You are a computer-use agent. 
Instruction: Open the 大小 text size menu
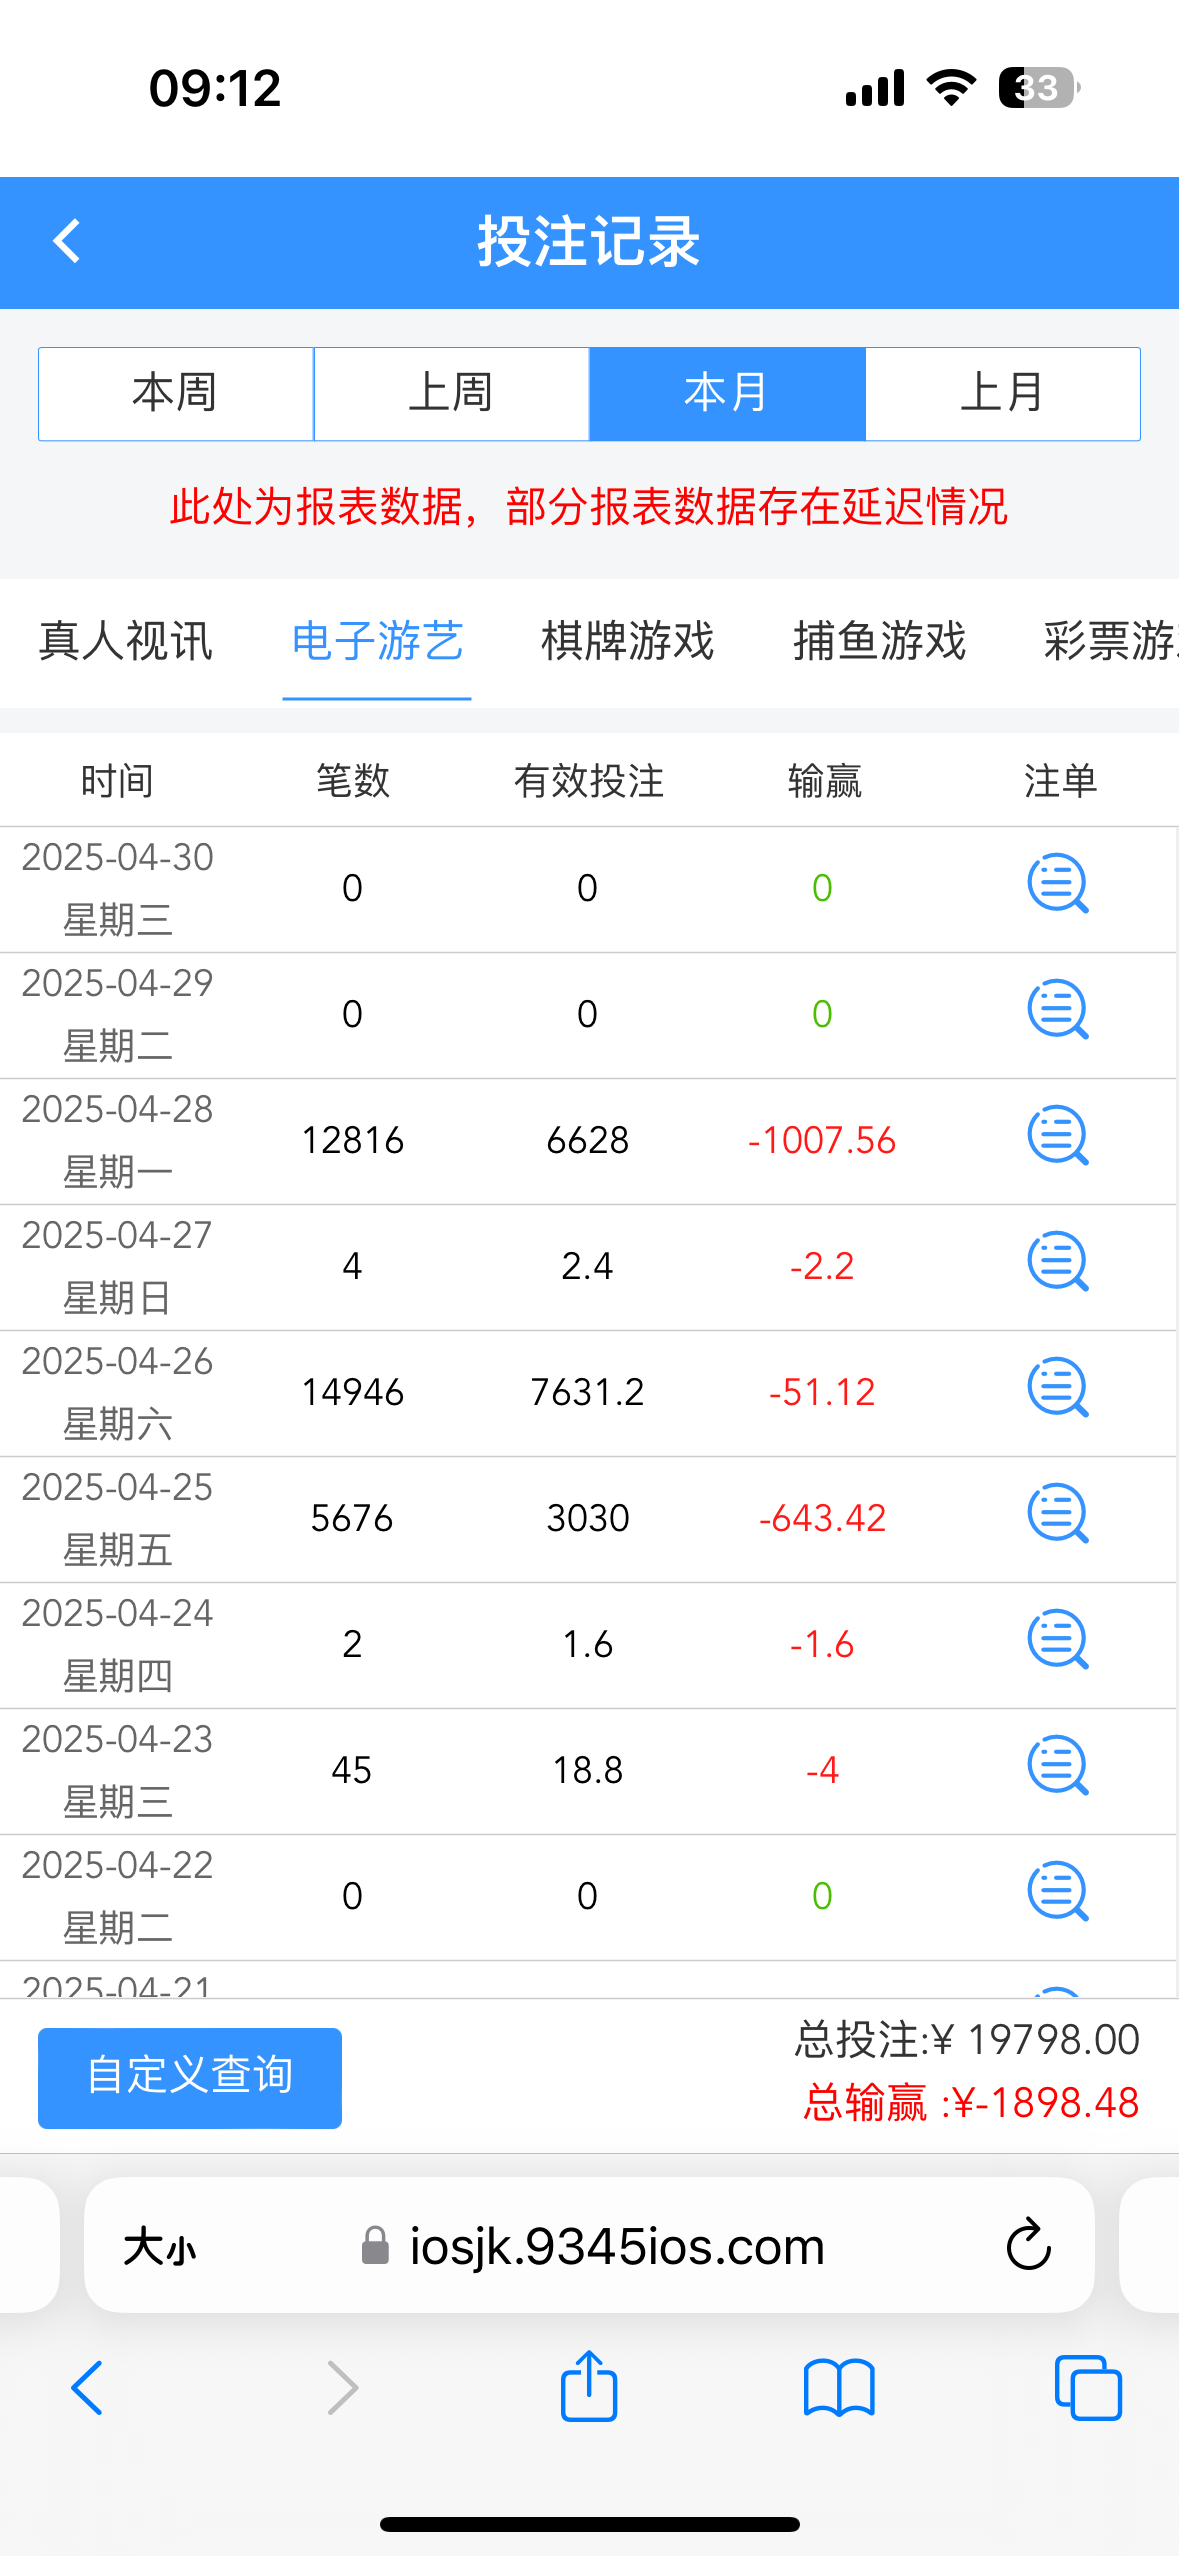tap(160, 2247)
